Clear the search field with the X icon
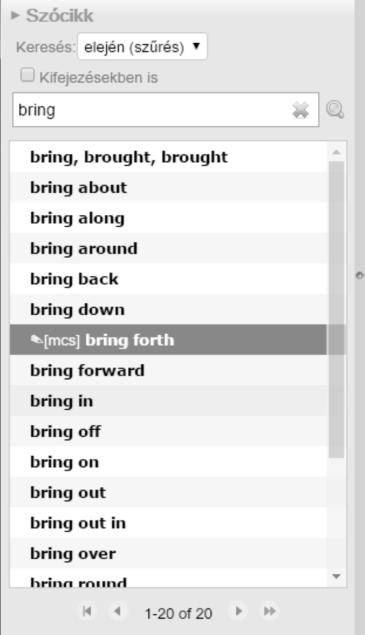The height and width of the screenshot is (635, 365). pyautogui.click(x=300, y=110)
